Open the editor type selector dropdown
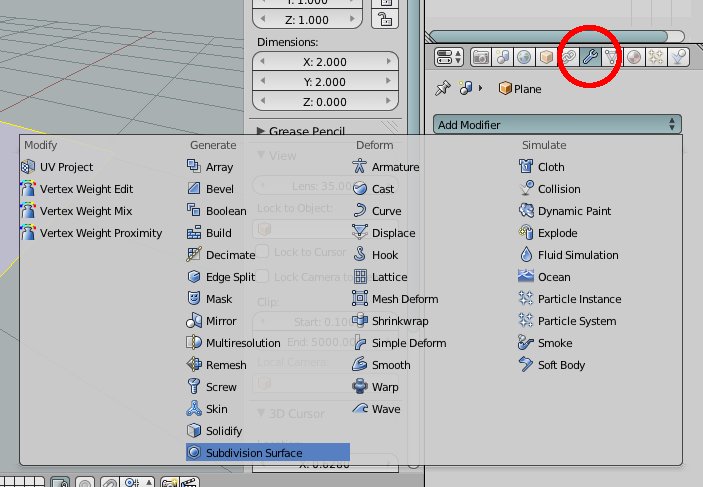Image resolution: width=703 pixels, height=487 pixels. click(x=448, y=57)
